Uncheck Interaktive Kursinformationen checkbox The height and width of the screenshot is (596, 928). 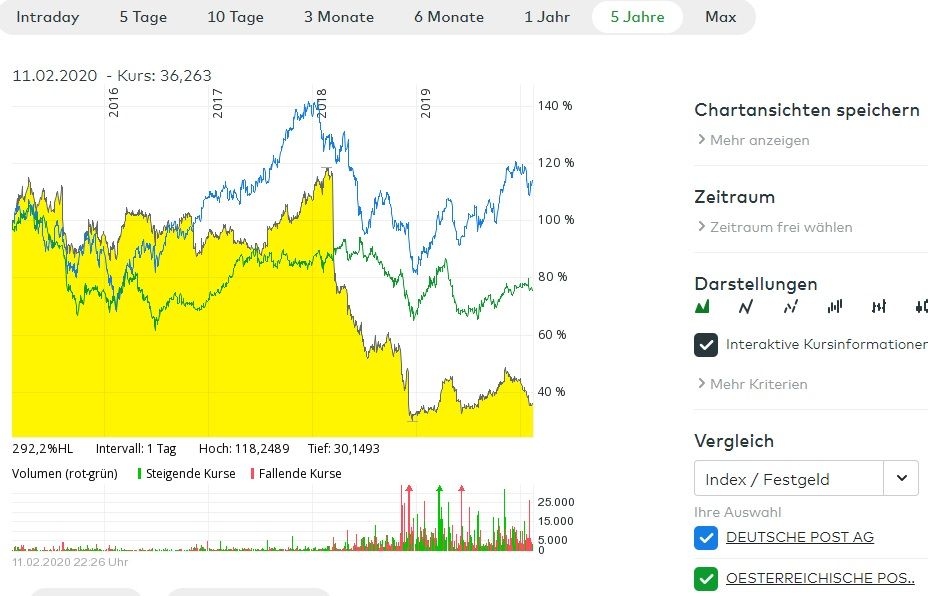(x=706, y=344)
